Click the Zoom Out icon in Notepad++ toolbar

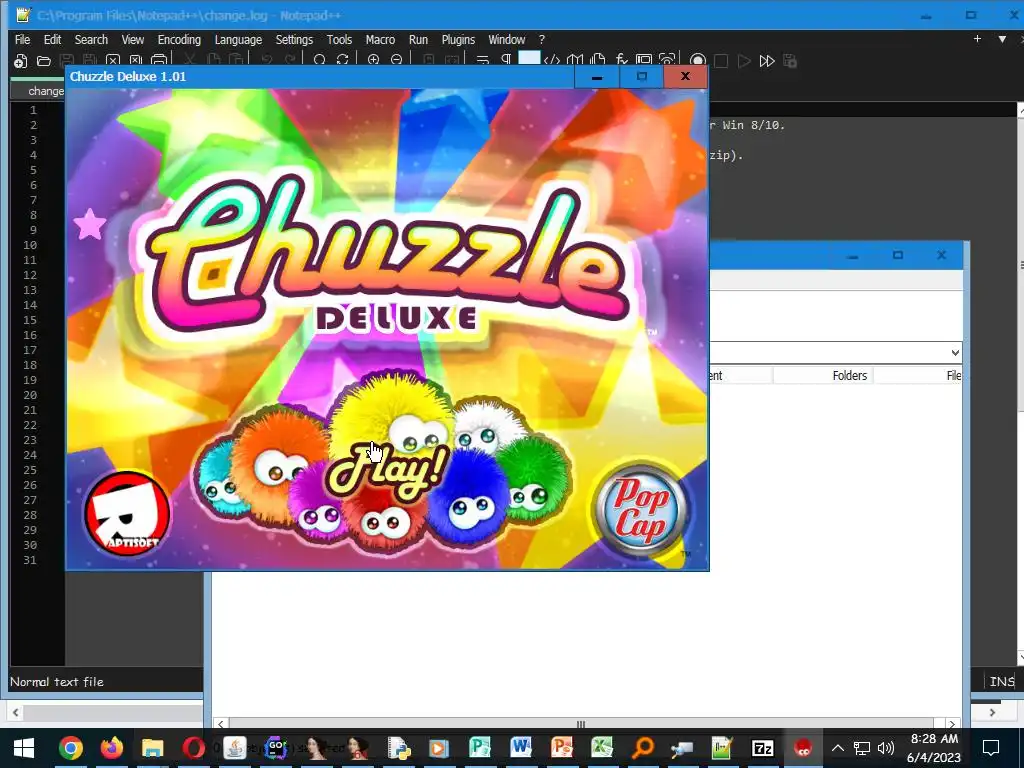coord(396,61)
